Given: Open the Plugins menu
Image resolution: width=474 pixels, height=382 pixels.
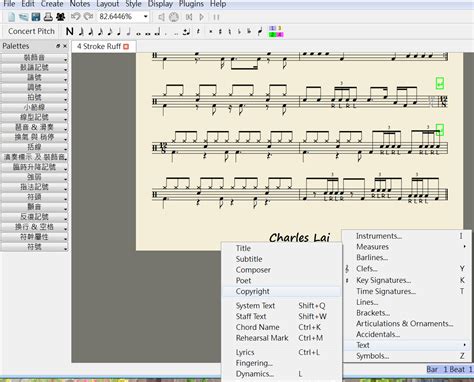Looking at the screenshot, I should tap(191, 4).
